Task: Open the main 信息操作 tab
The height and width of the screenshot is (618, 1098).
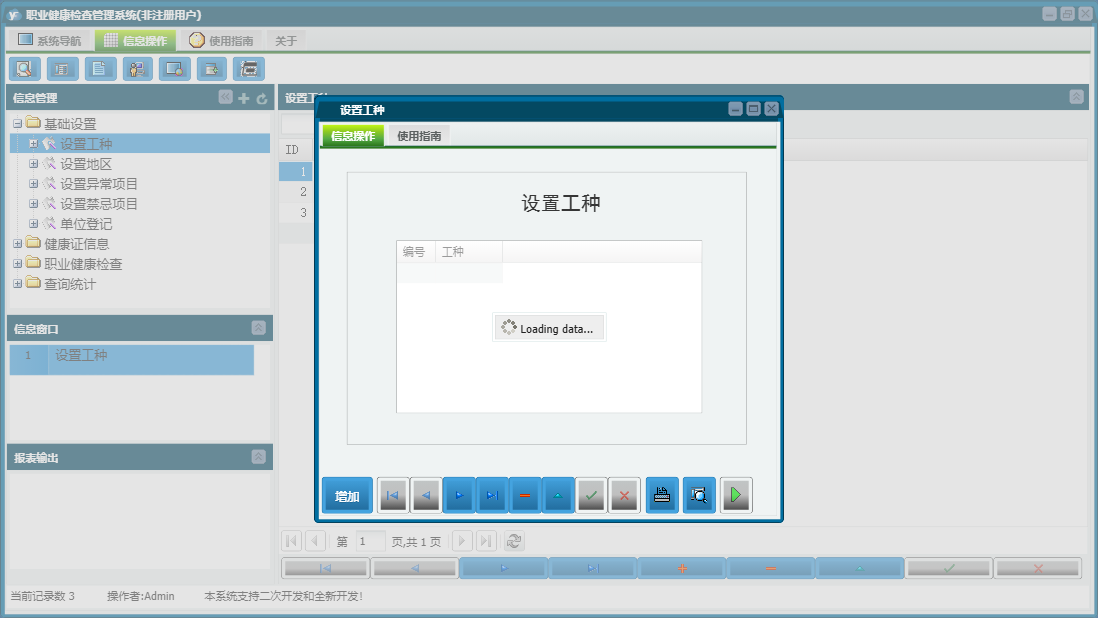Action: pos(136,41)
